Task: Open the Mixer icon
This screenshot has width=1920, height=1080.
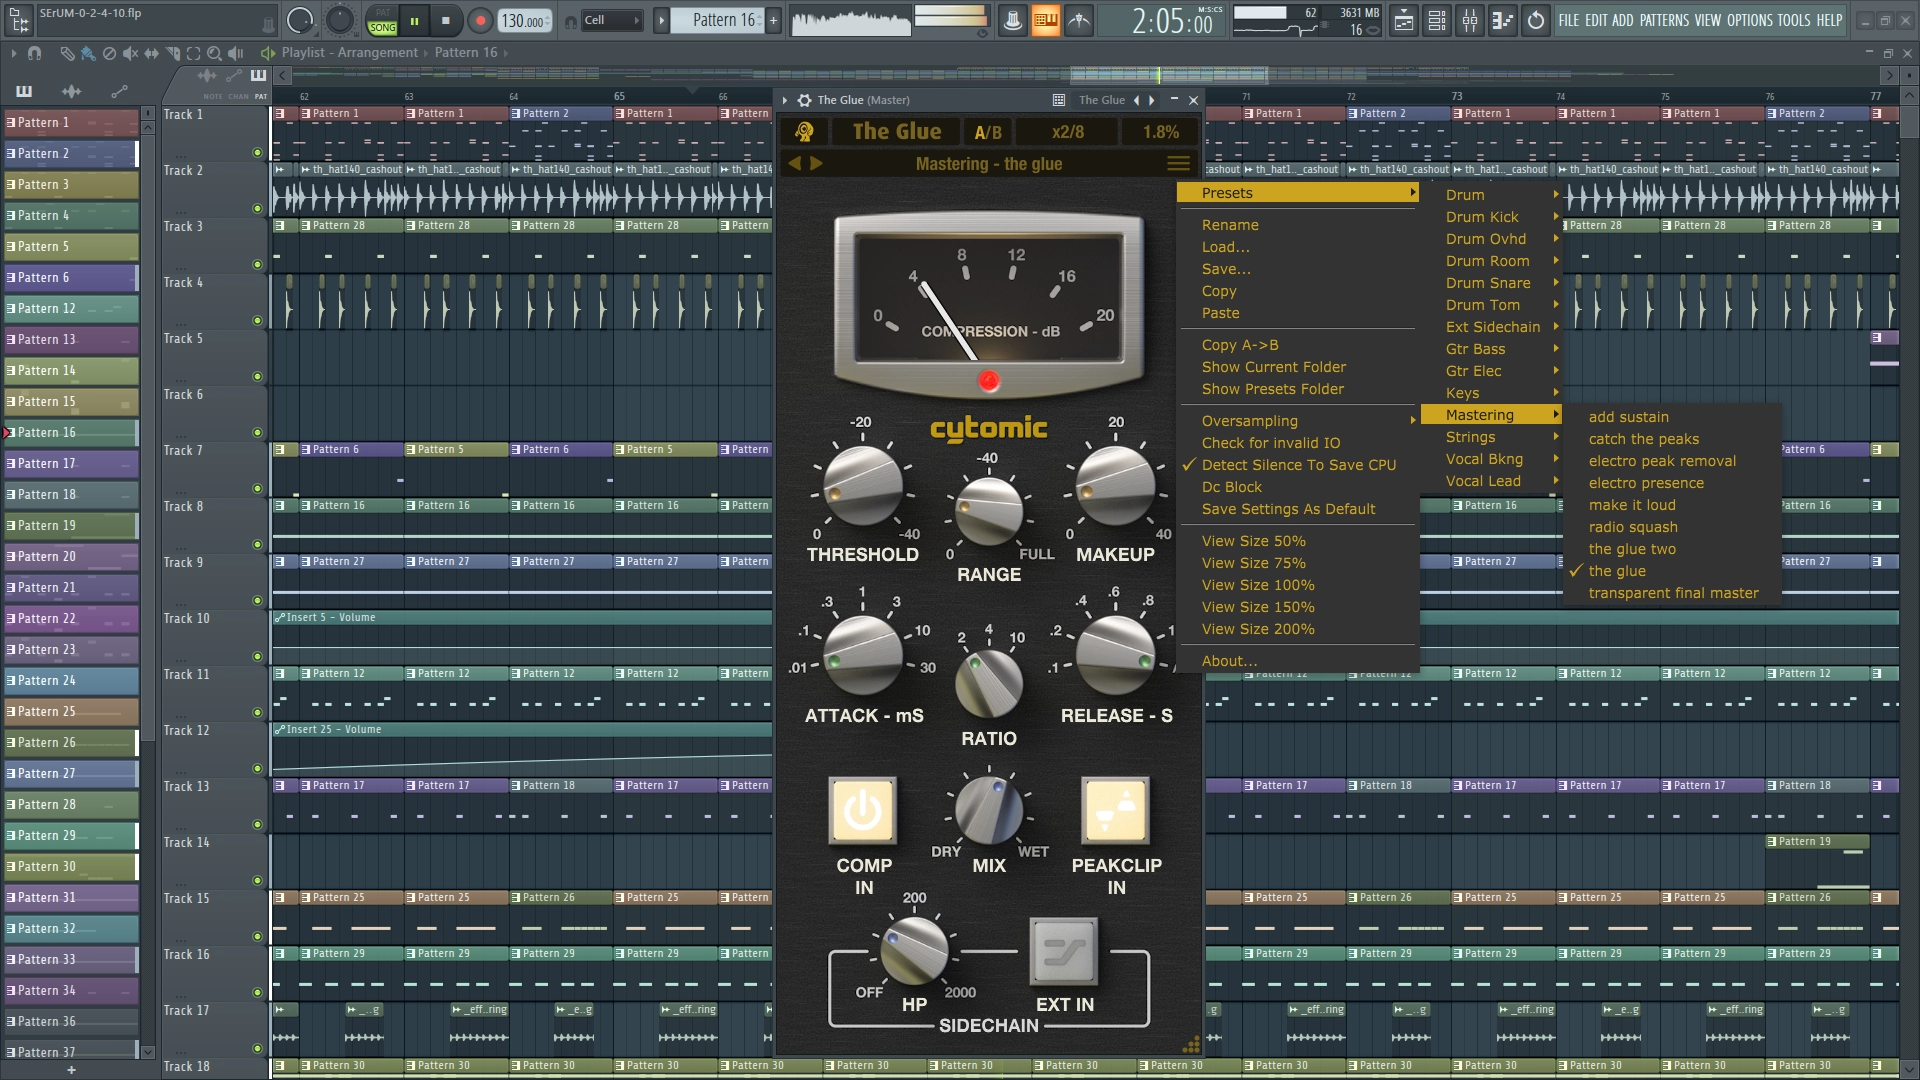Action: point(1470,20)
